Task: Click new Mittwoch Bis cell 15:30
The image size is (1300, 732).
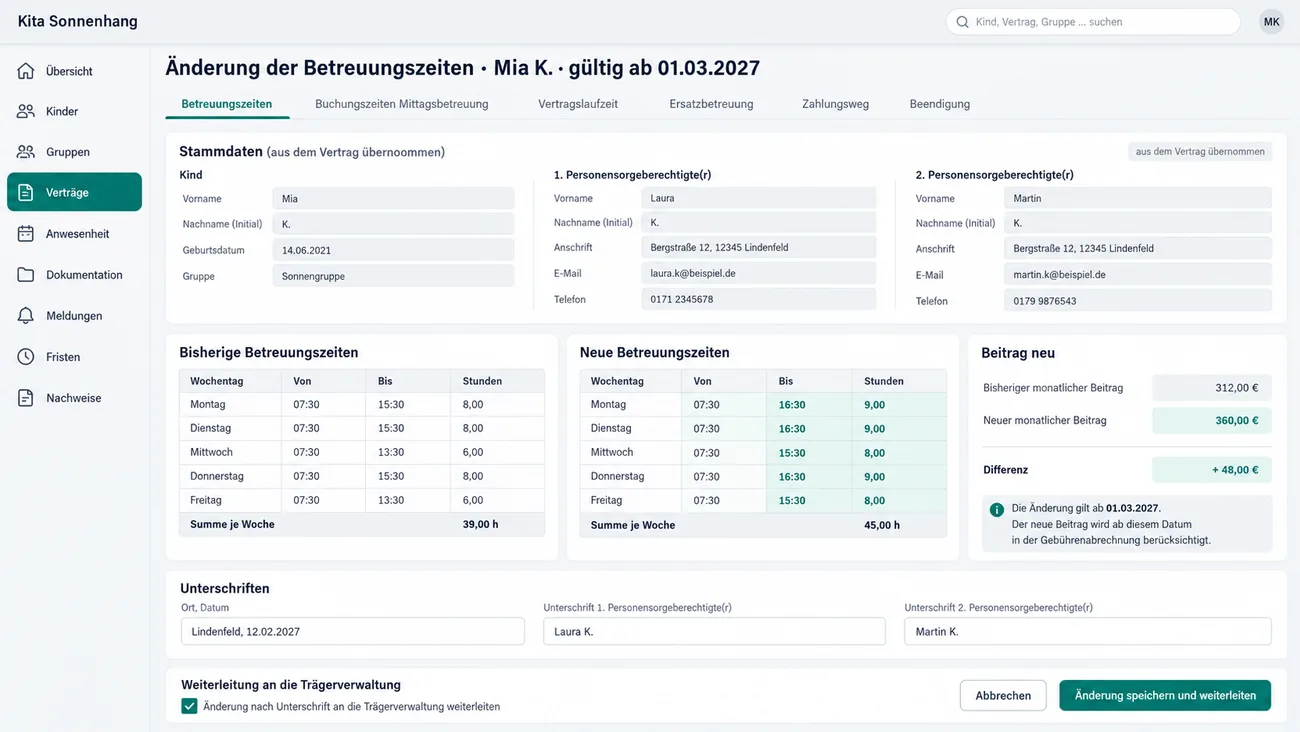Action: (x=809, y=453)
